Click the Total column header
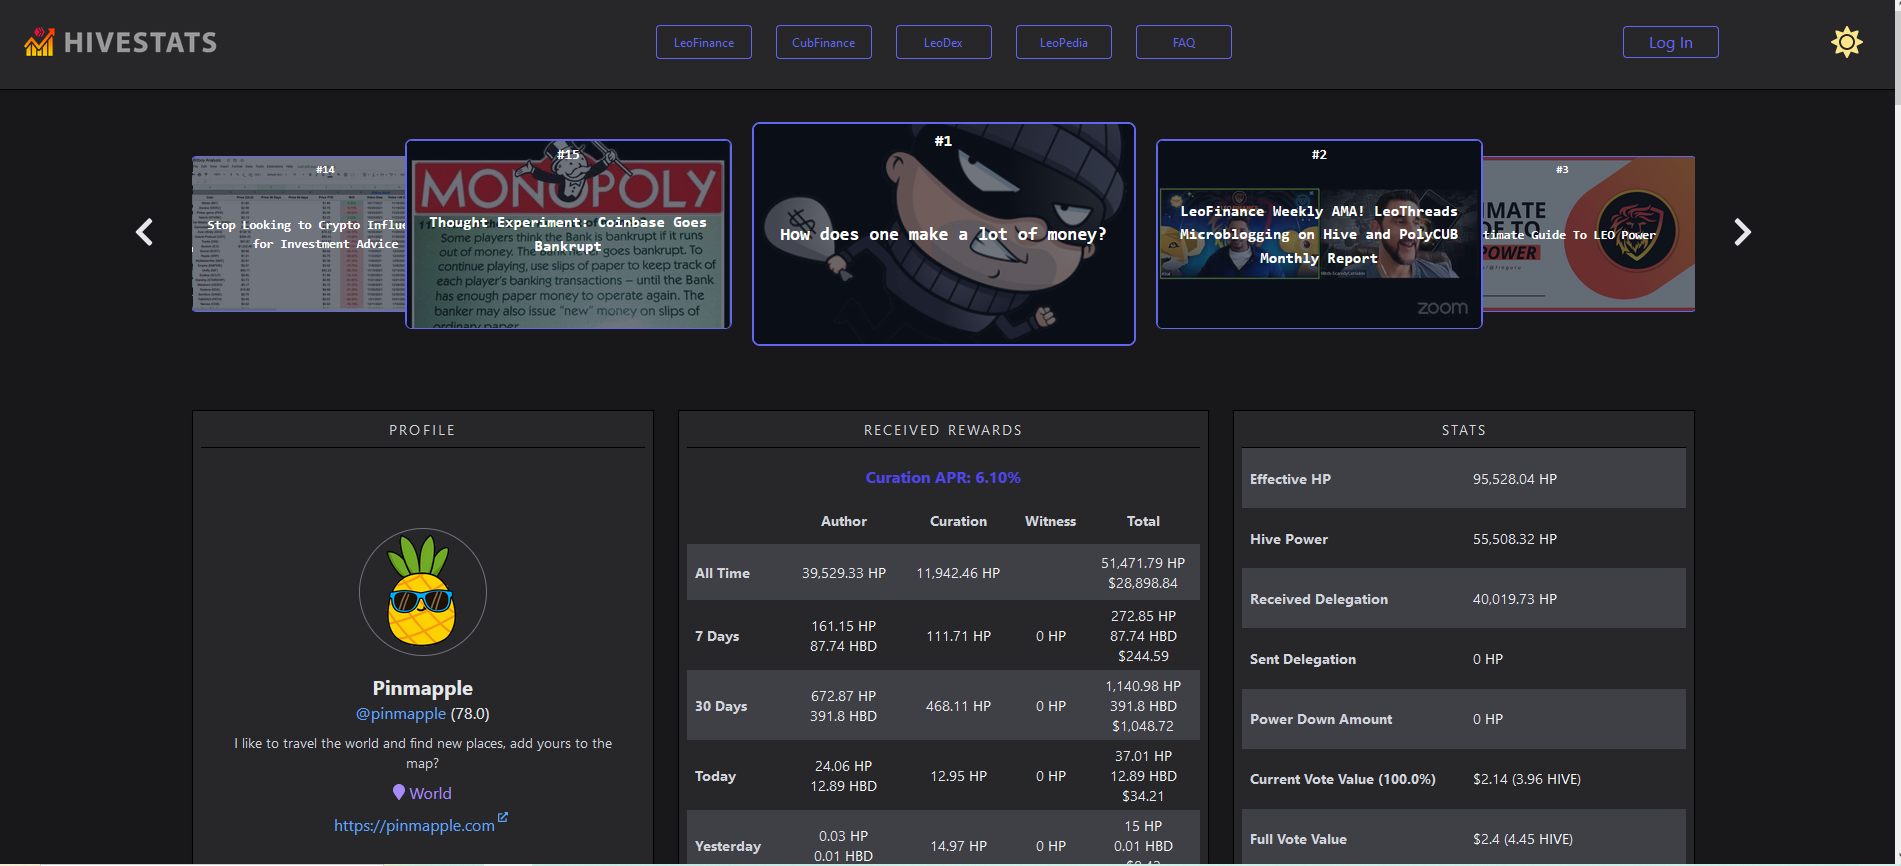Viewport: 1901px width, 866px height. (1143, 521)
